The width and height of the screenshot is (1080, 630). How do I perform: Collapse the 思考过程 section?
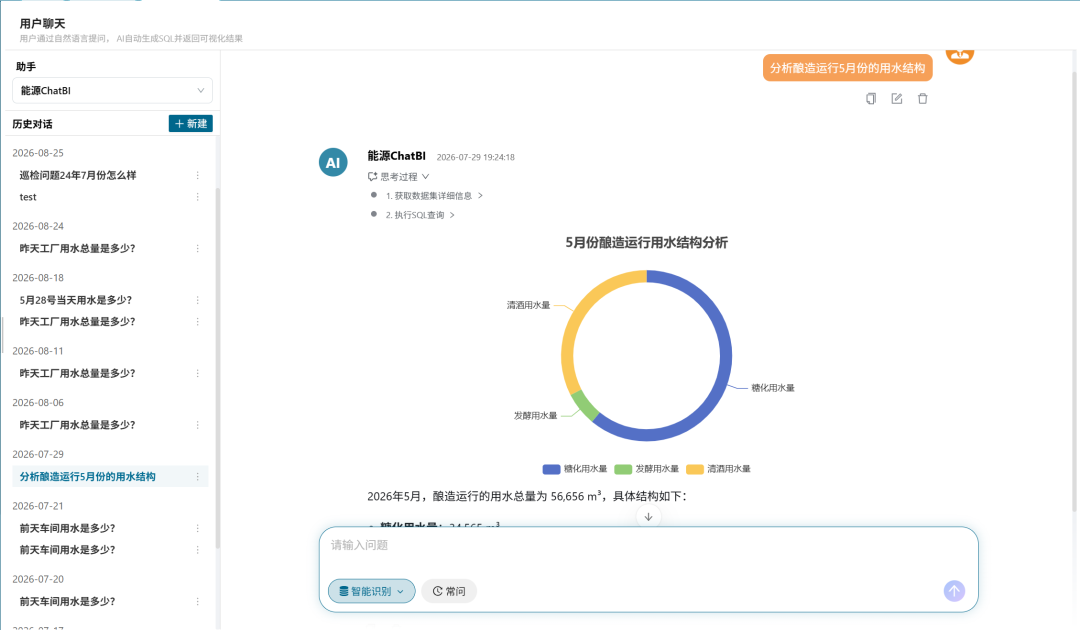tap(399, 176)
